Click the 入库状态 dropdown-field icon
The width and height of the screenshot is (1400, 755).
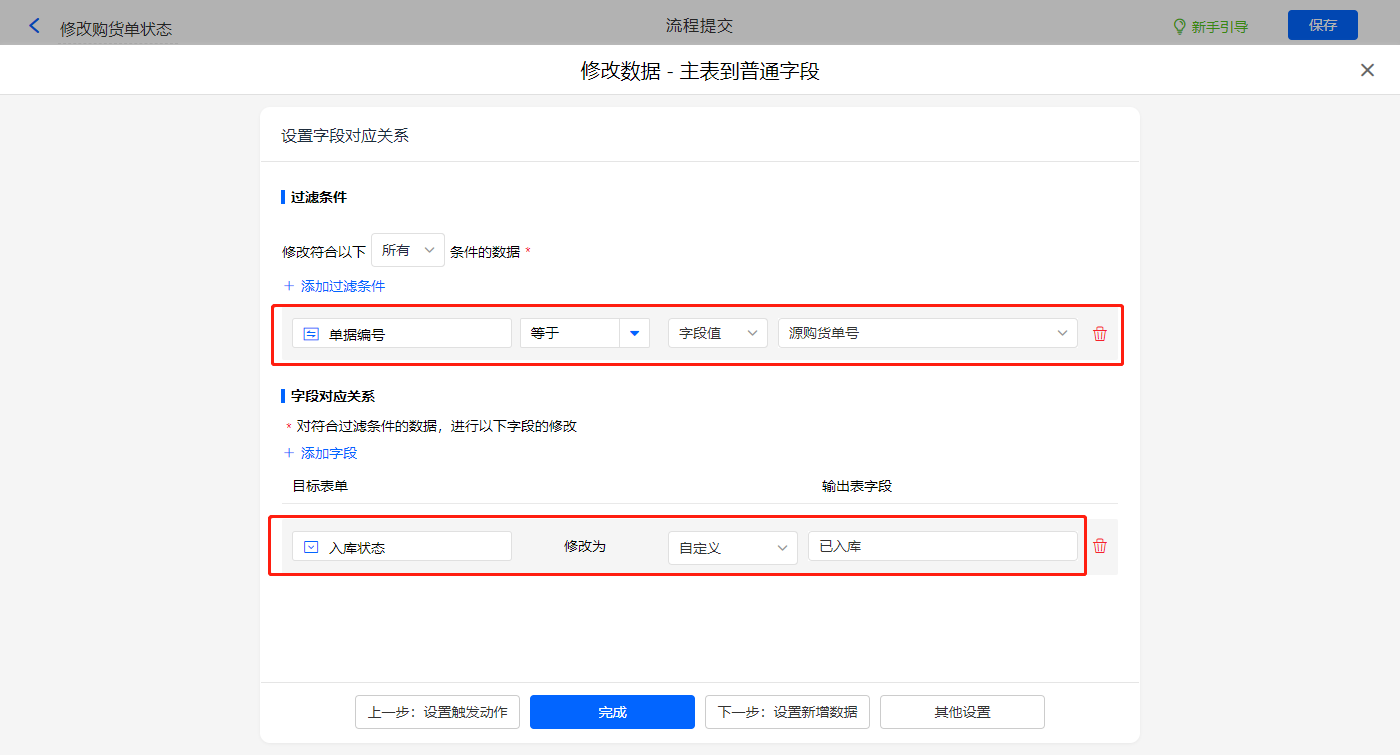[311, 547]
